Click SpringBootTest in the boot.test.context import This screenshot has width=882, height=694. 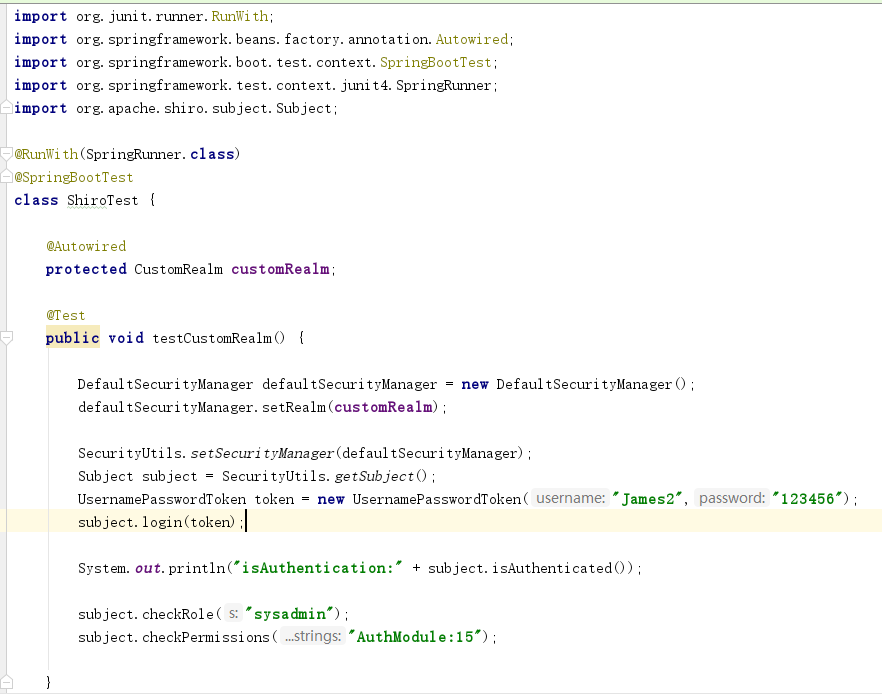pos(436,62)
